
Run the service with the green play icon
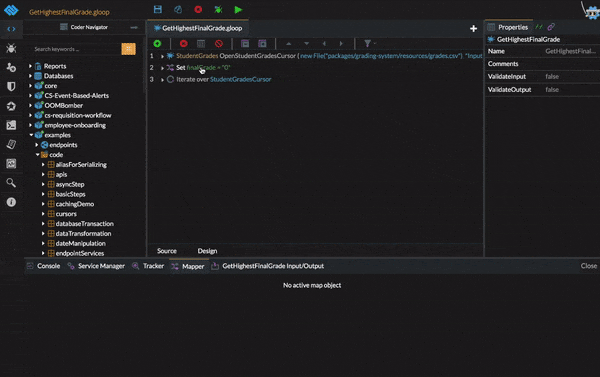238,10
